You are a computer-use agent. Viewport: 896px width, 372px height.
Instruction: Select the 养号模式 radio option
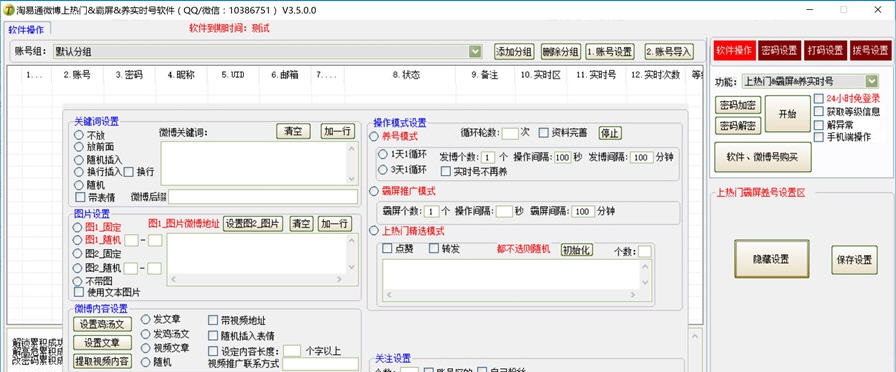point(374,137)
